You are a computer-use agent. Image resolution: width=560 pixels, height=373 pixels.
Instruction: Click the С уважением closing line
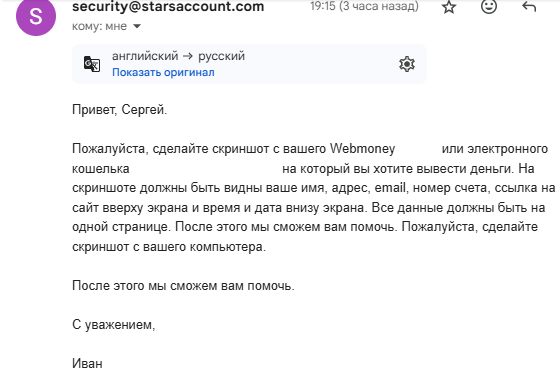pyautogui.click(x=114, y=325)
